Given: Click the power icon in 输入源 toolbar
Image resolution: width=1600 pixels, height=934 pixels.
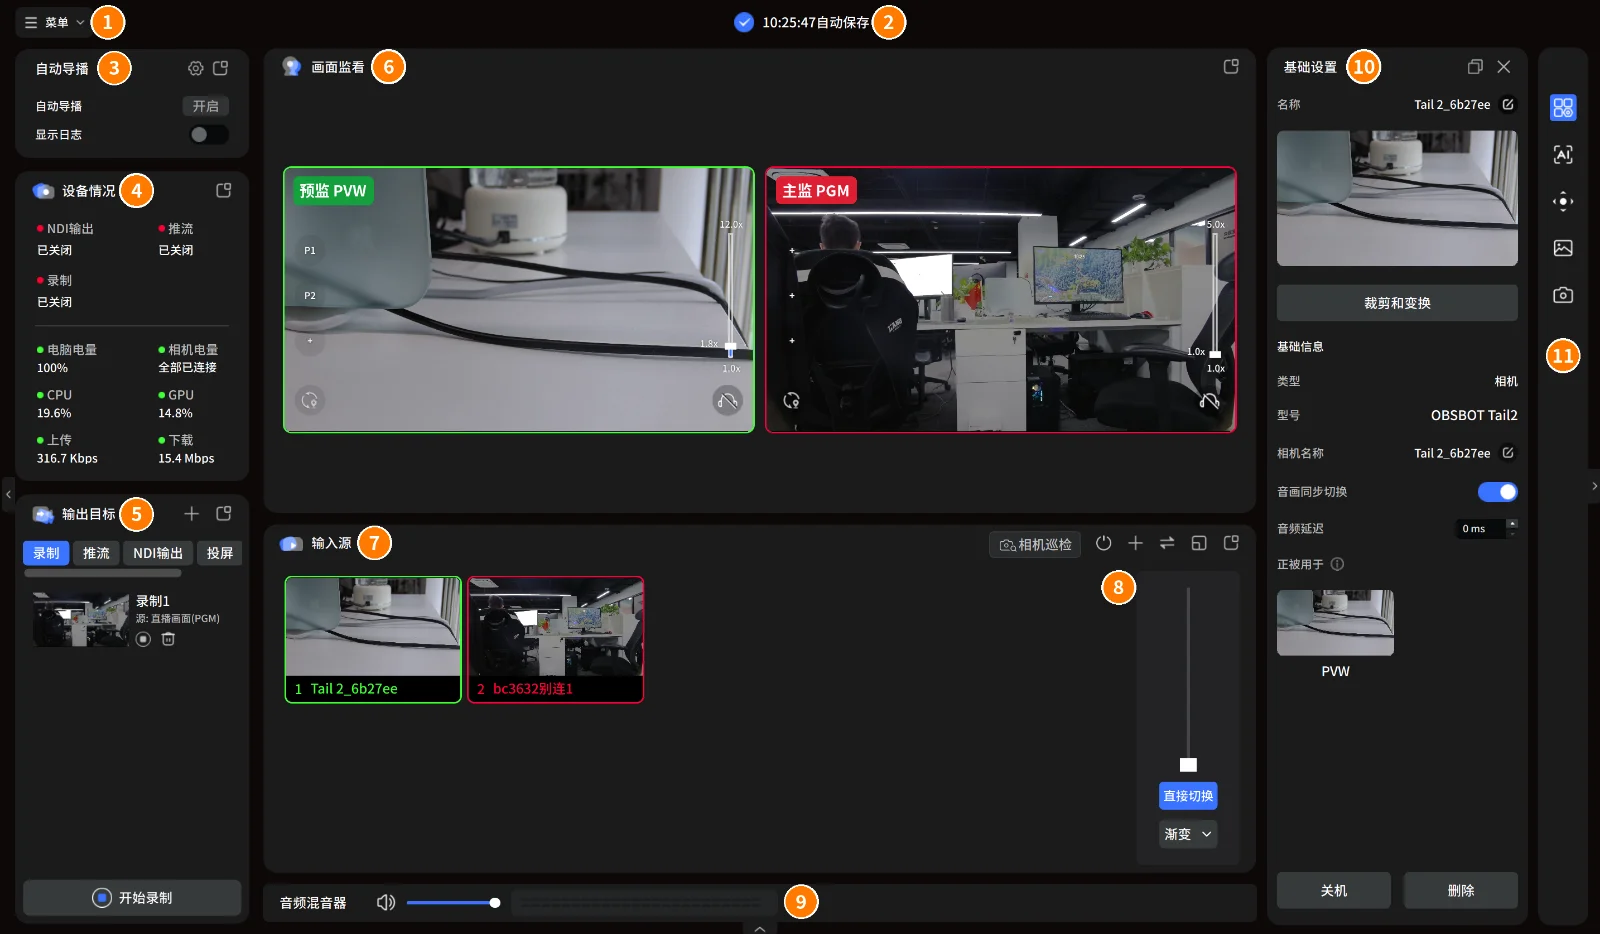Looking at the screenshot, I should coord(1104,543).
